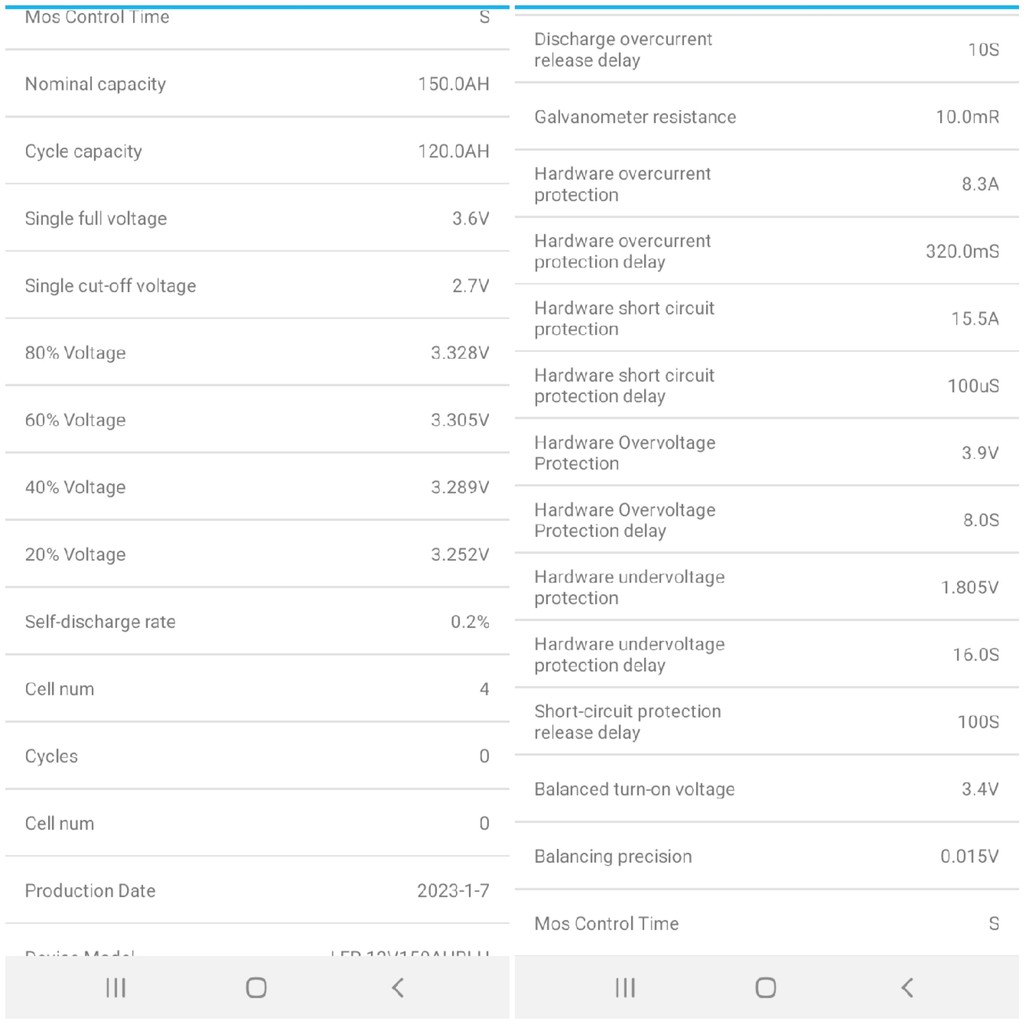Select Hardware Overvoltage Protection 3.9V row
Screen dimensions: 1024x1024
(767, 453)
